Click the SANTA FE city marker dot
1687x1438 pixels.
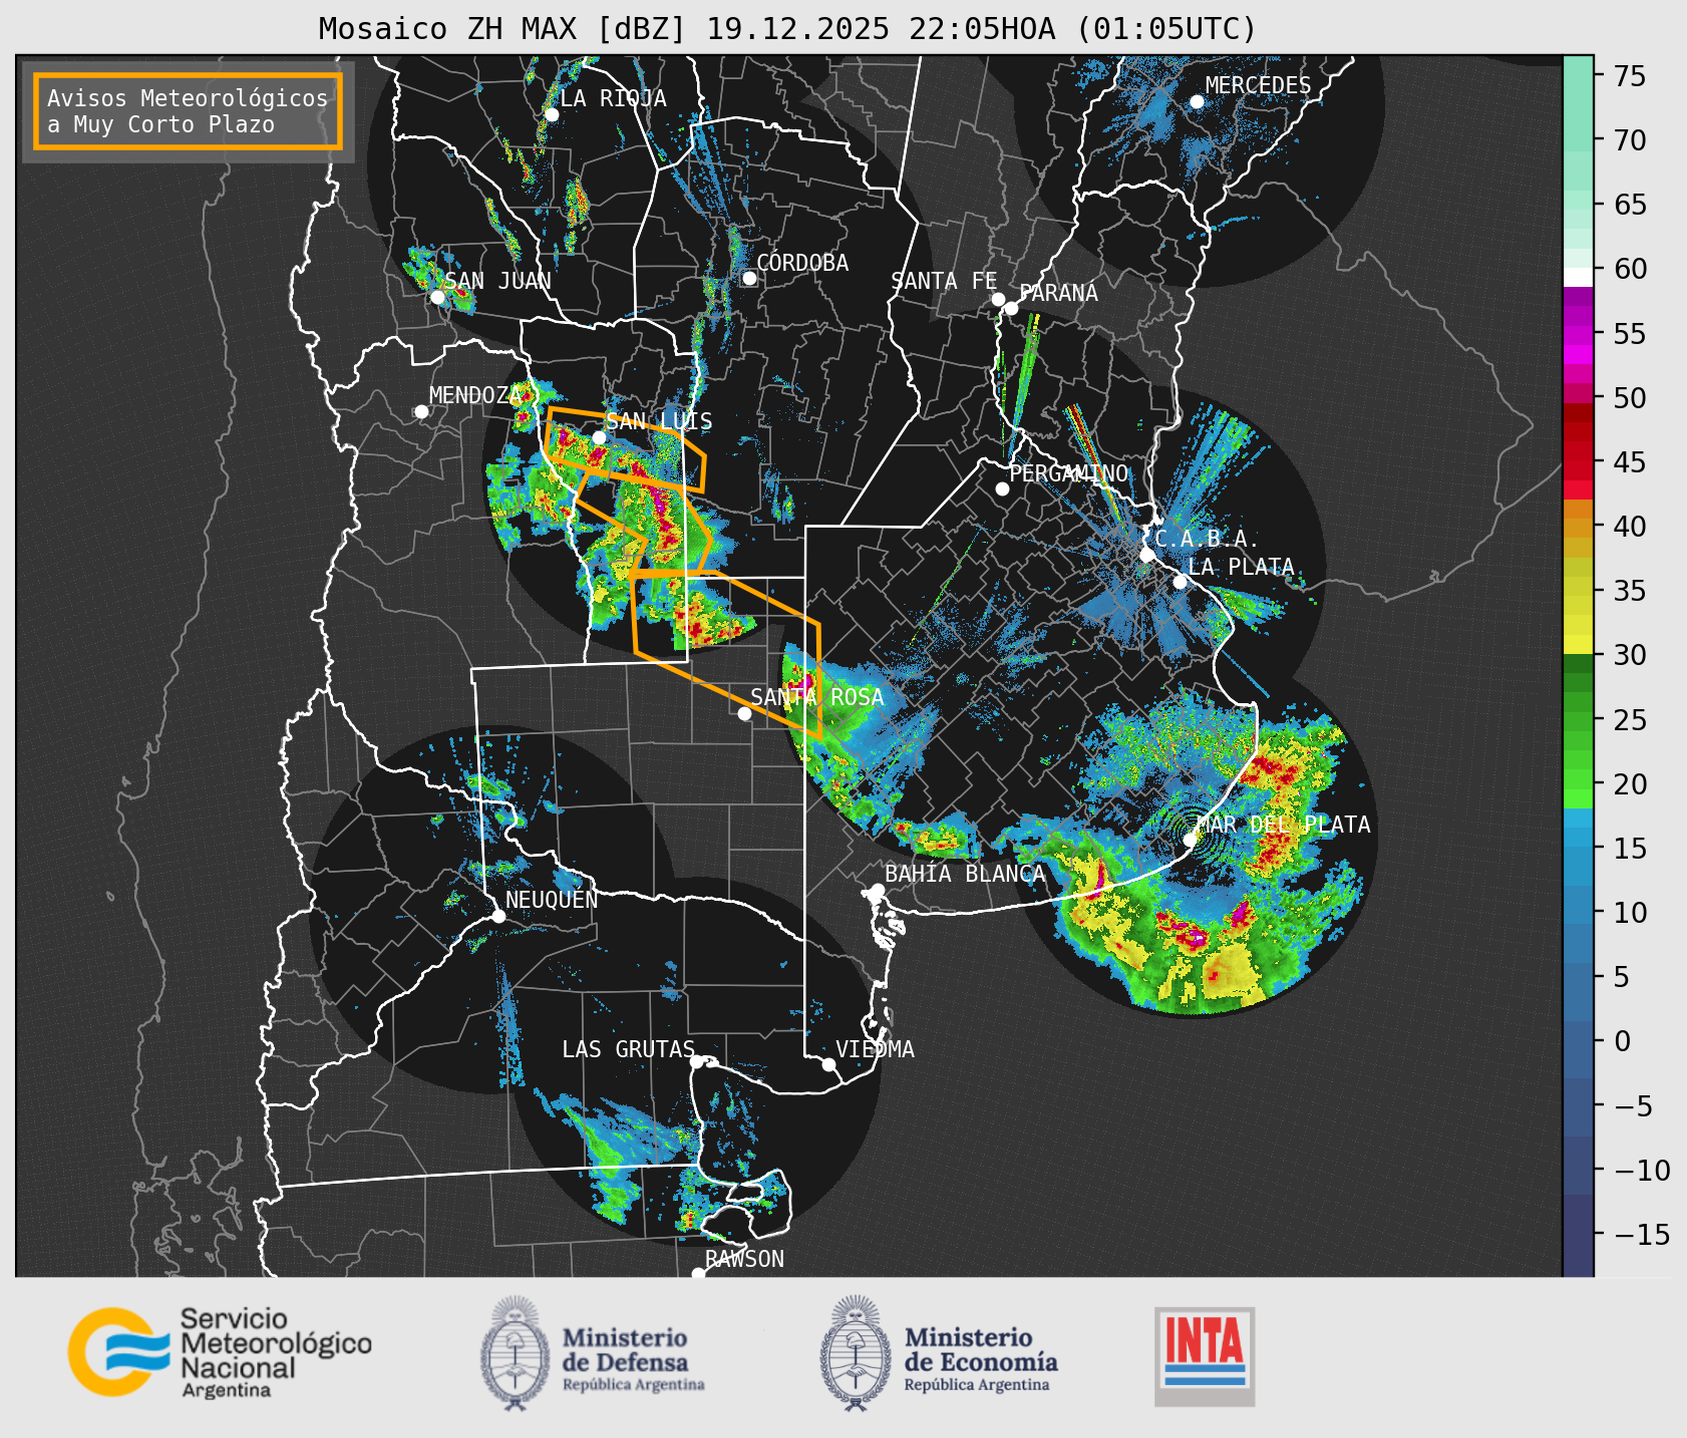pos(998,299)
